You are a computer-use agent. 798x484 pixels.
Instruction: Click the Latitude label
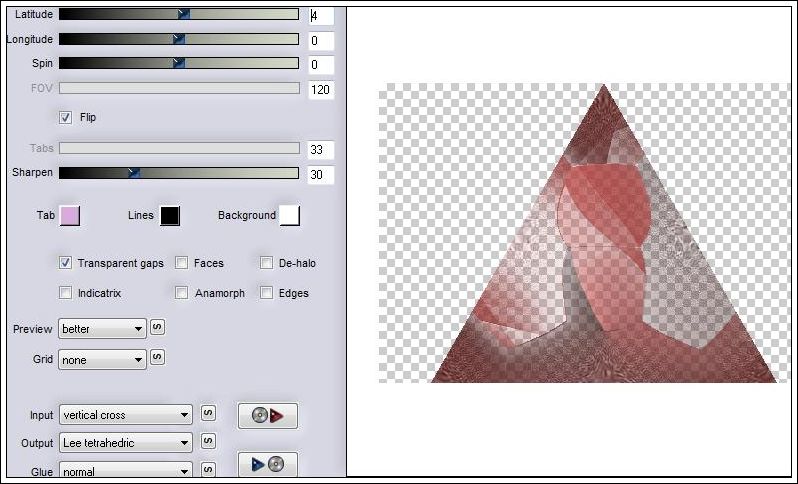(x=34, y=14)
